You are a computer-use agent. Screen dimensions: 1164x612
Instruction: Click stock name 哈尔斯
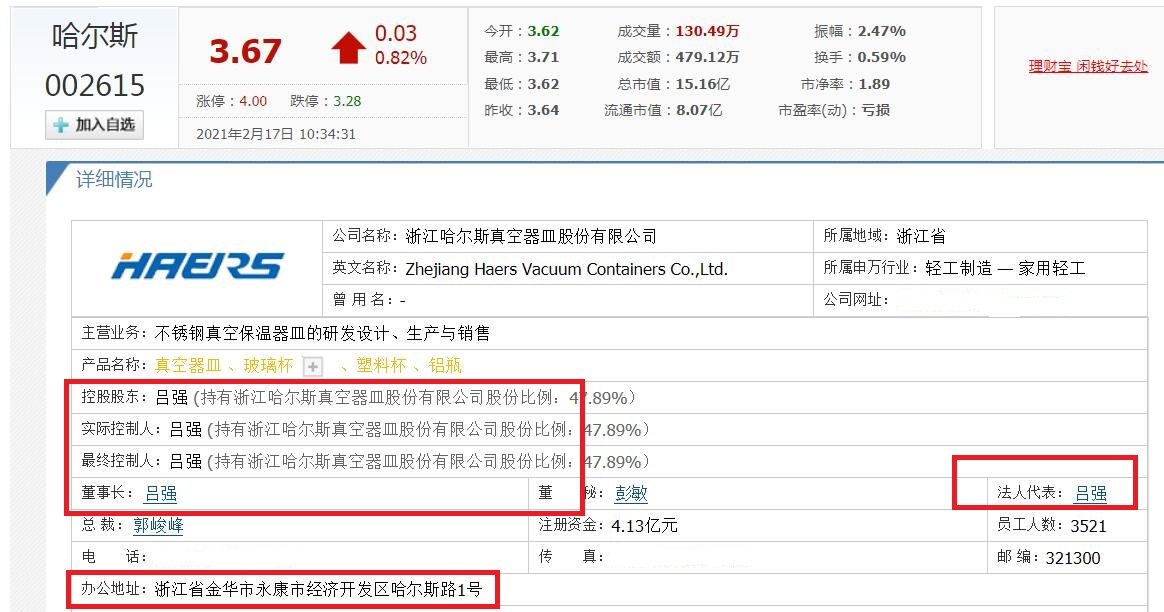95,36
